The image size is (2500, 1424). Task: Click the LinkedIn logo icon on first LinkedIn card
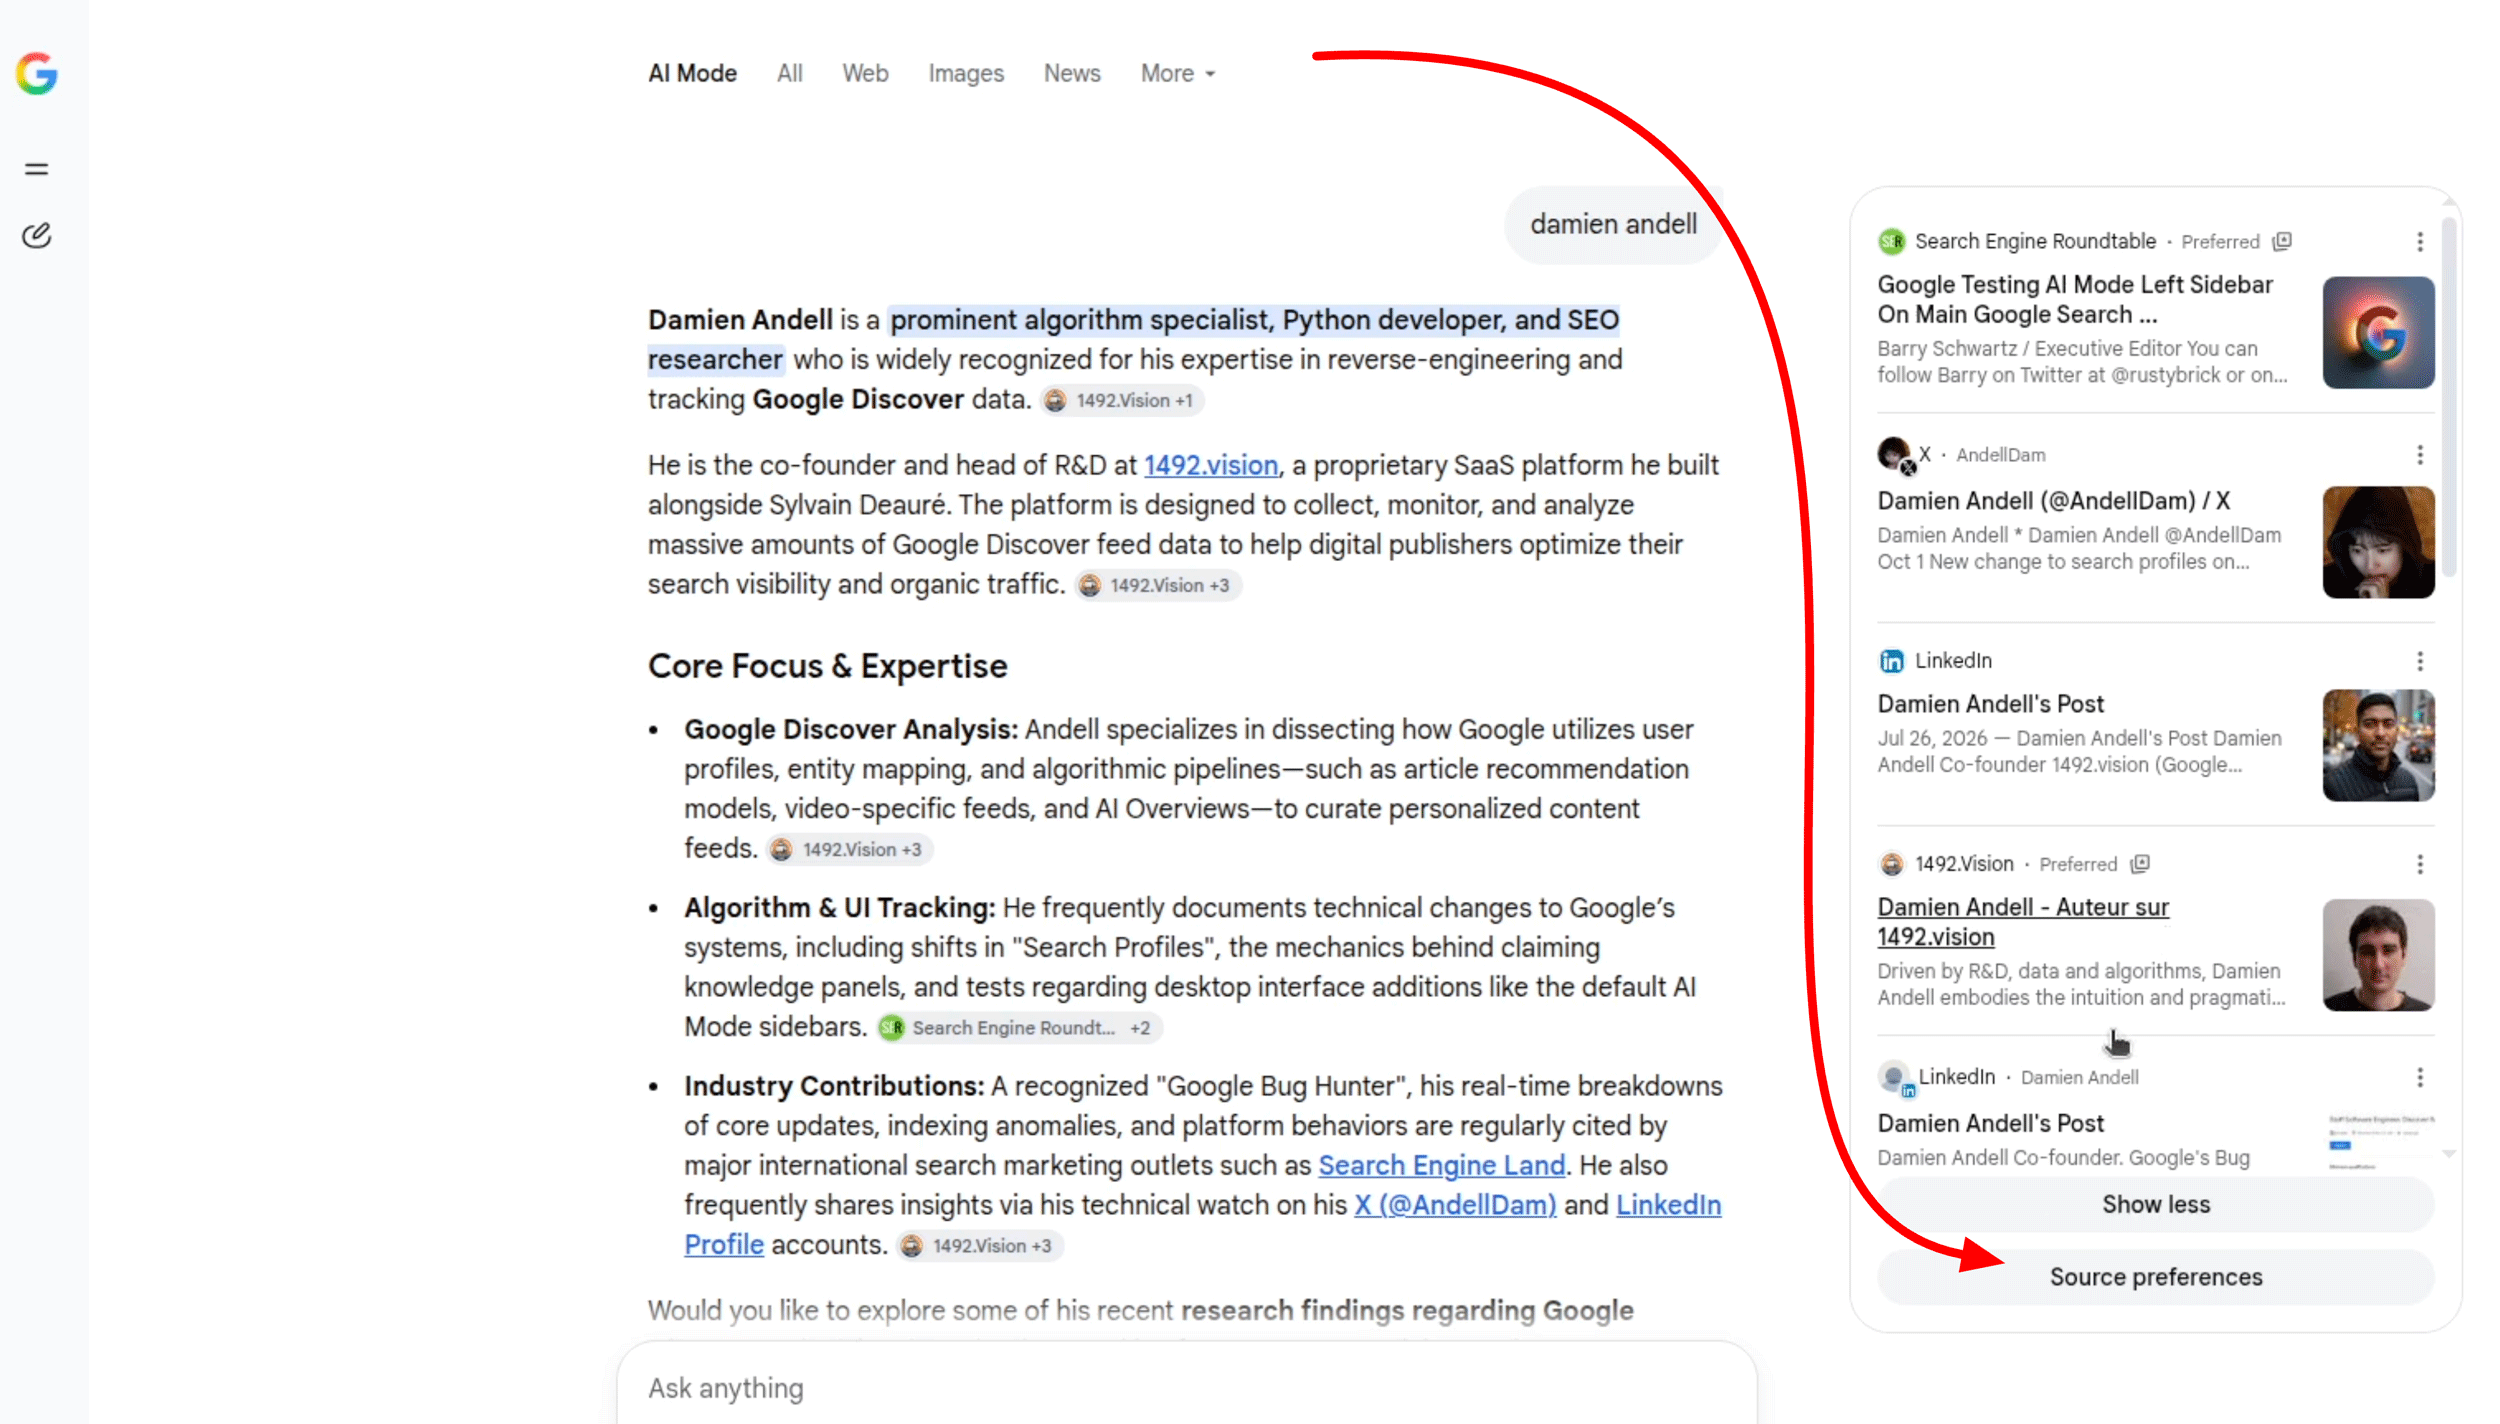pos(1891,661)
